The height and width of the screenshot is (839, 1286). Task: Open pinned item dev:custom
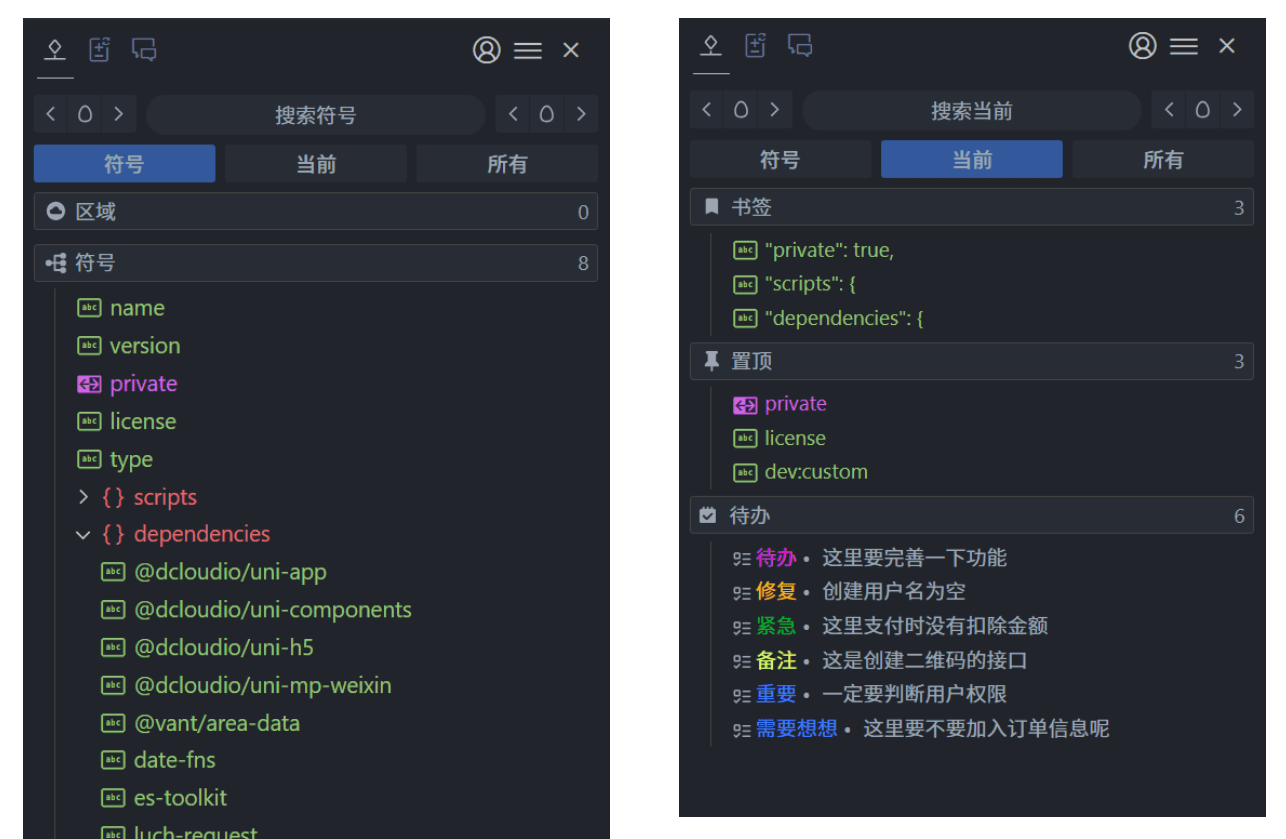pos(816,472)
